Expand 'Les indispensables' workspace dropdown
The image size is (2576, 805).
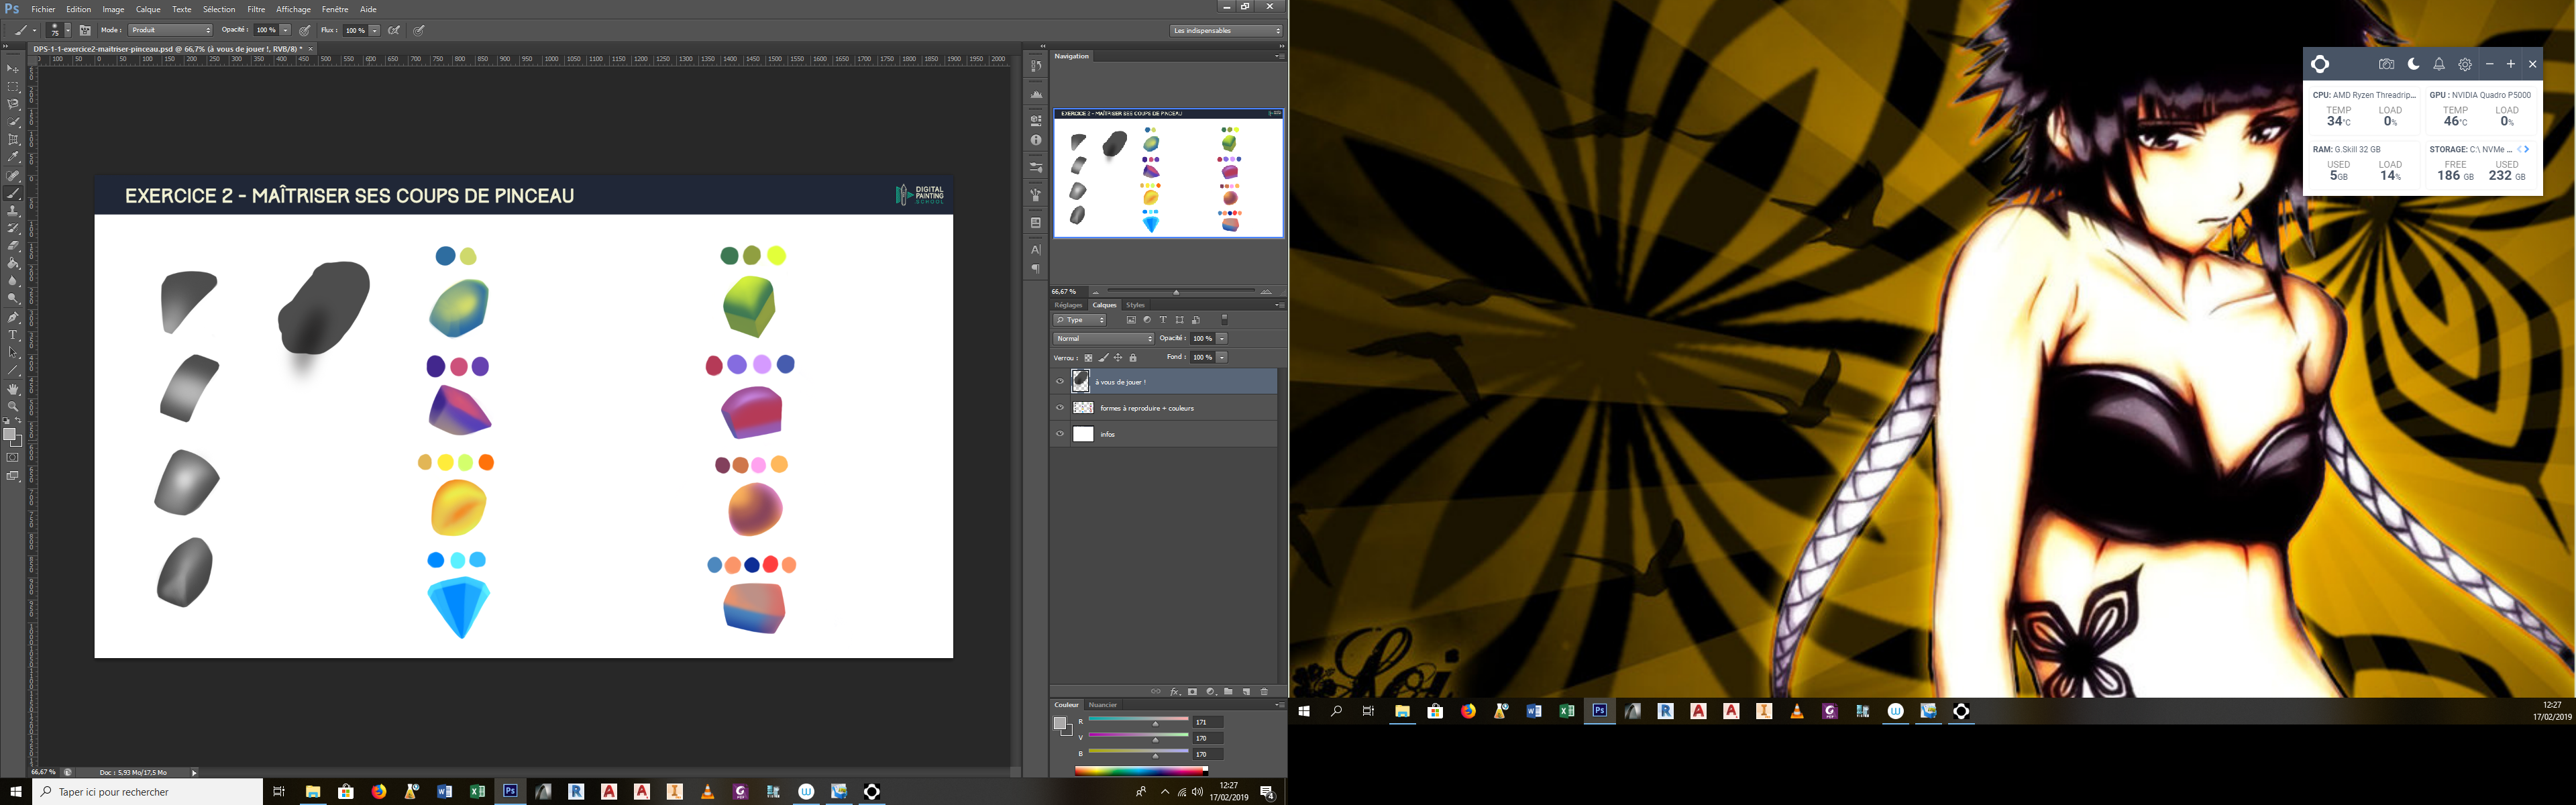pos(1226,30)
